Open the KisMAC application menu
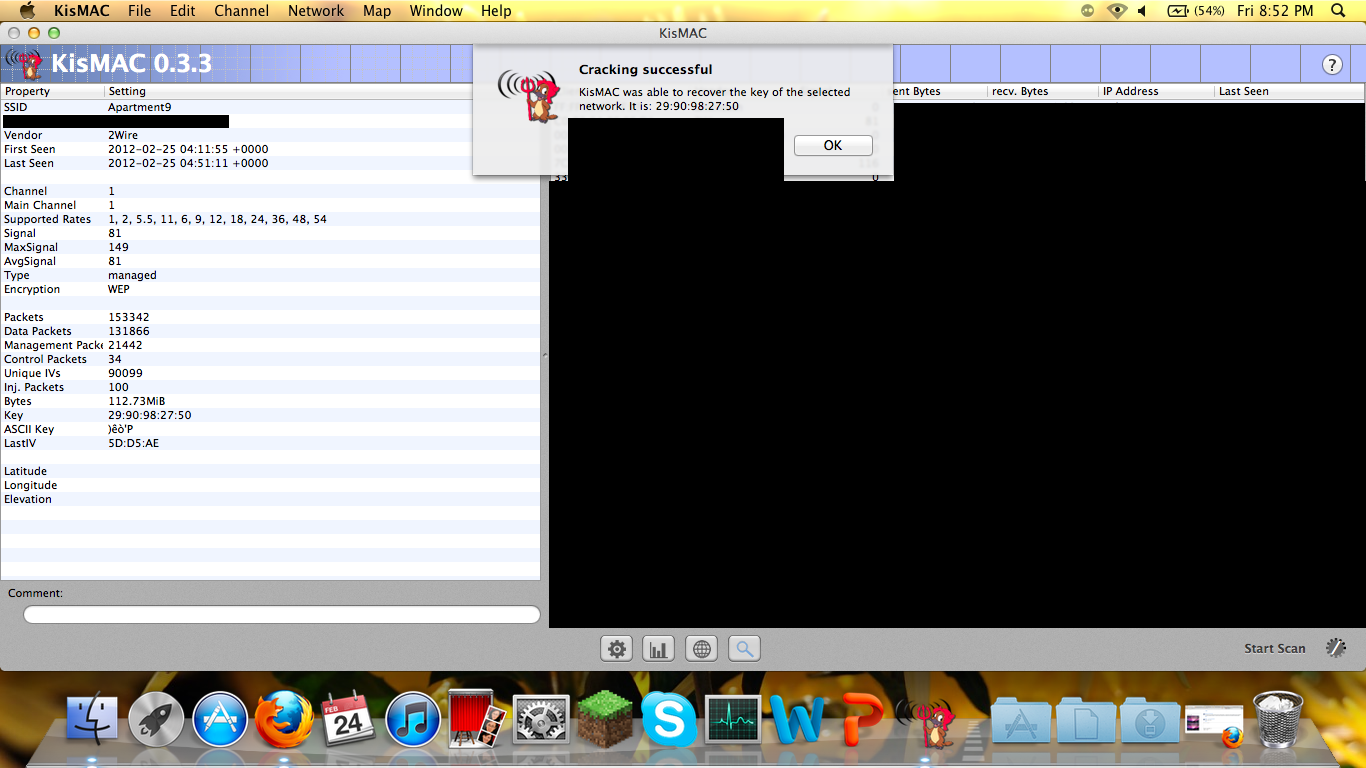This screenshot has width=1366, height=768. pyautogui.click(x=82, y=11)
